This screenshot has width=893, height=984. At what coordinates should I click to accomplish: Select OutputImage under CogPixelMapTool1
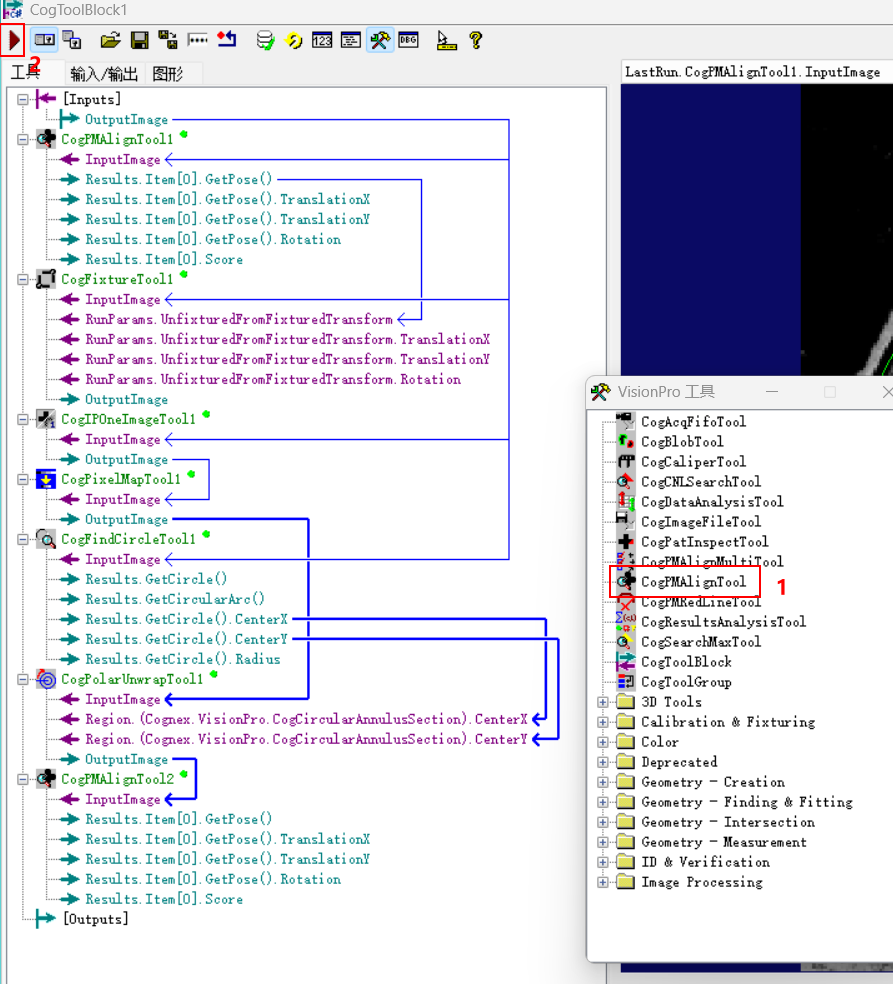coord(126,520)
